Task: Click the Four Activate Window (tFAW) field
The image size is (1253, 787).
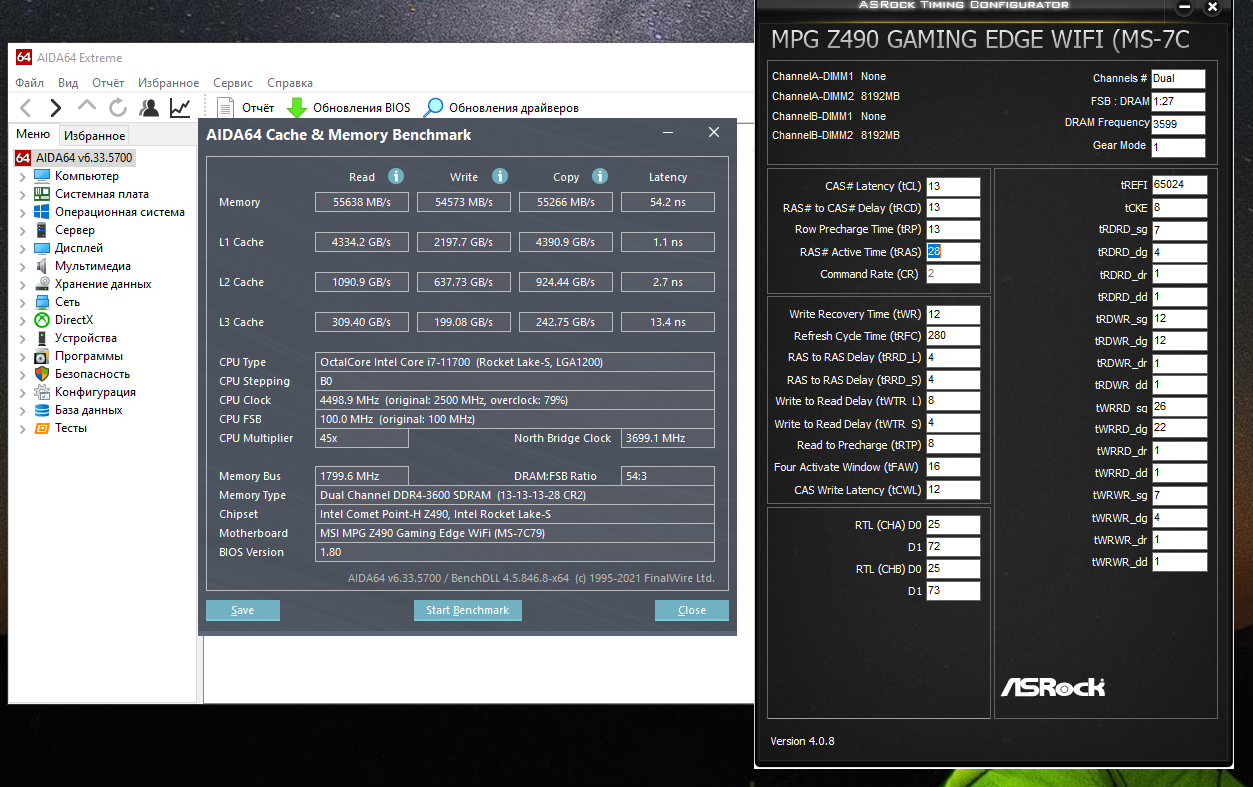Action: (x=953, y=467)
